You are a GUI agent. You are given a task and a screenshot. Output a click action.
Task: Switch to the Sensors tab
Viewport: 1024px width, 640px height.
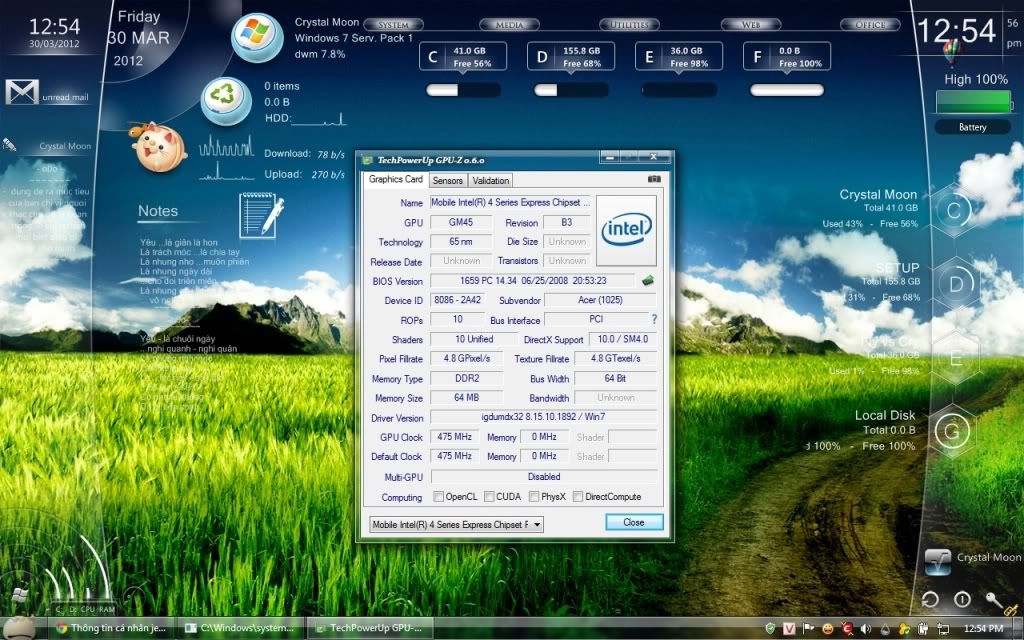(447, 181)
